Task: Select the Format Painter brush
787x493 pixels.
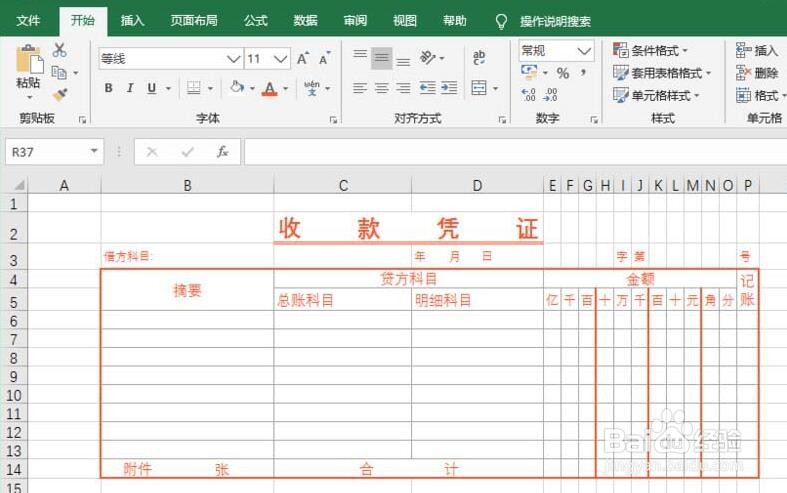Action: click(x=60, y=94)
